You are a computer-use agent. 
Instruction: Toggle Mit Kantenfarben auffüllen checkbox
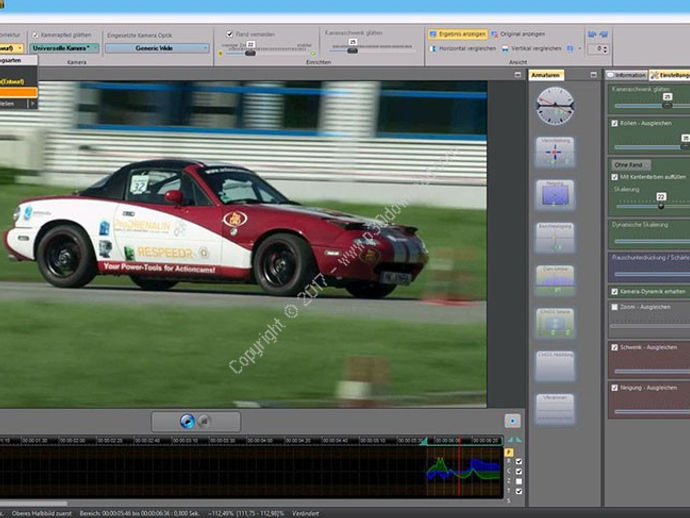coord(614,177)
